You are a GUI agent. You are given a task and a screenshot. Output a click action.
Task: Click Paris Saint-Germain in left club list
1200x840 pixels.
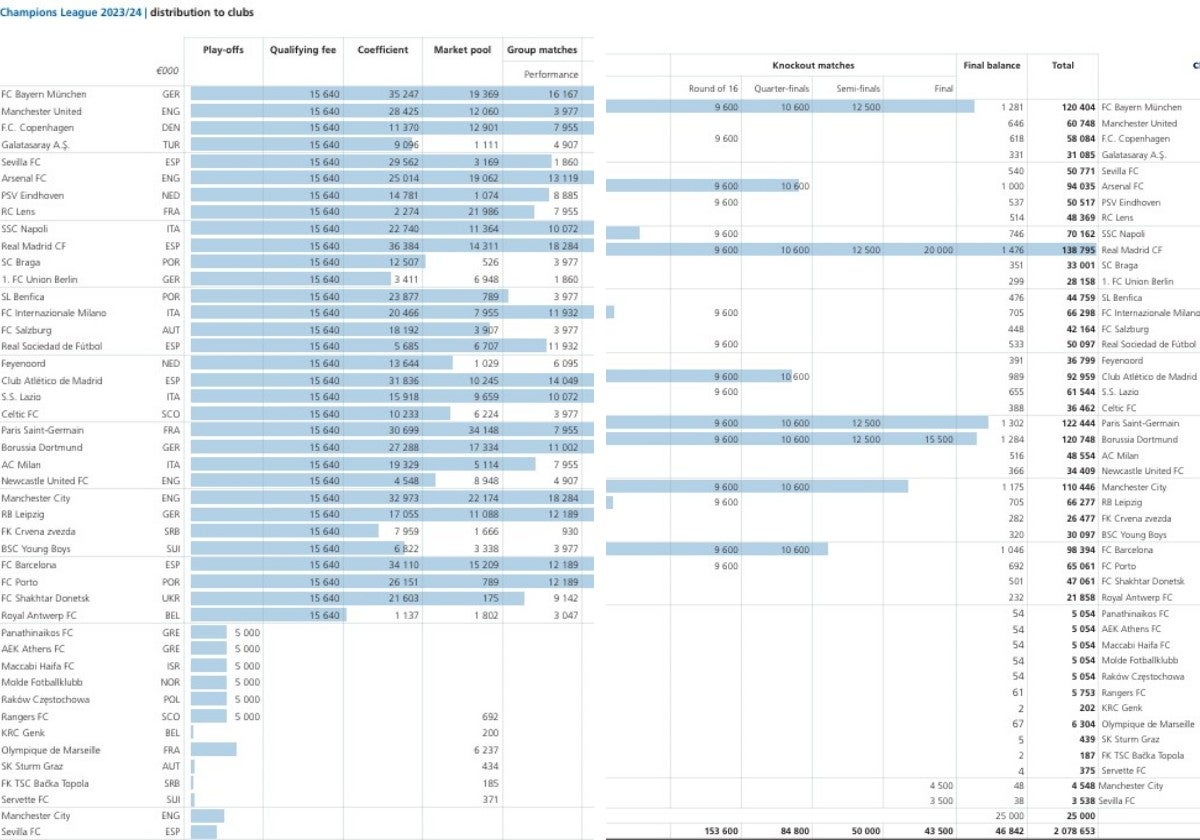pyautogui.click(x=41, y=431)
